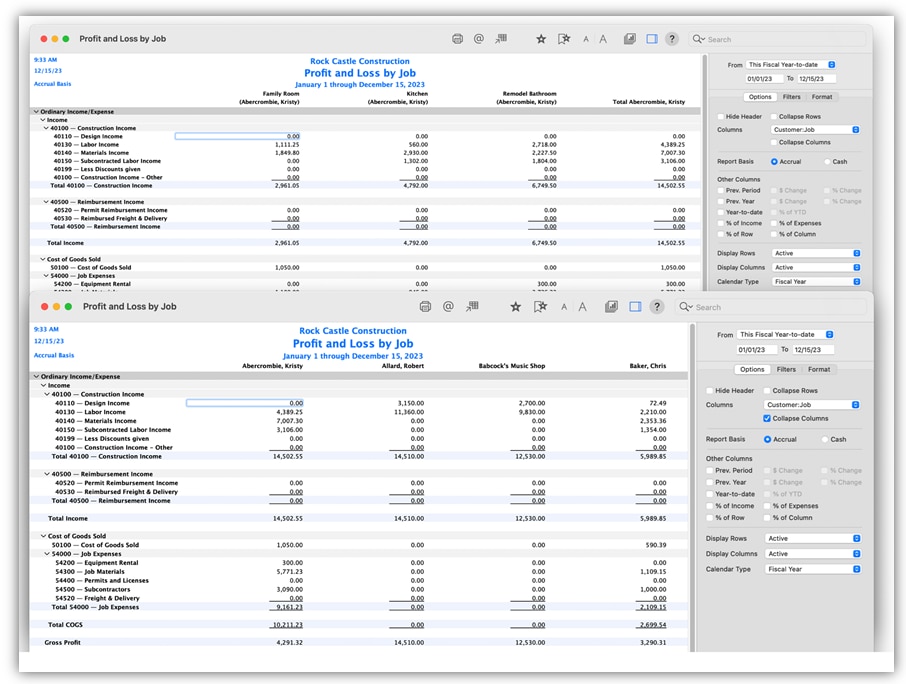This screenshot has width=906, height=684.
Task: Toggle the sidebar panel icon in the toolbar
Action: [x=636, y=307]
